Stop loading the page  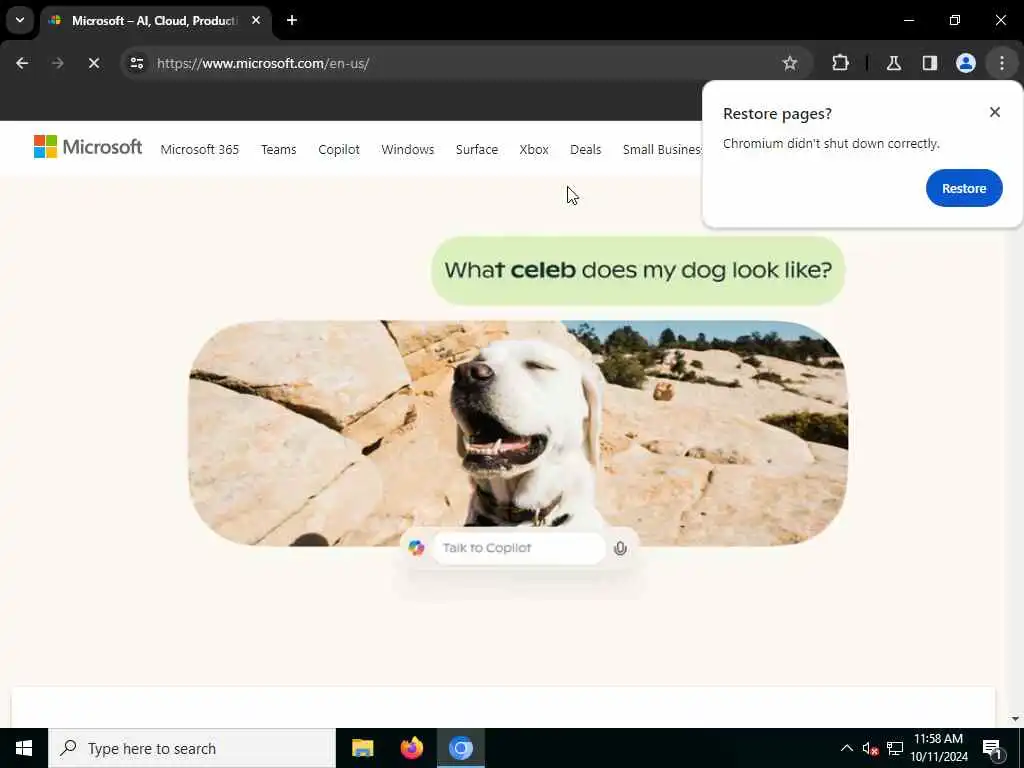[93, 63]
